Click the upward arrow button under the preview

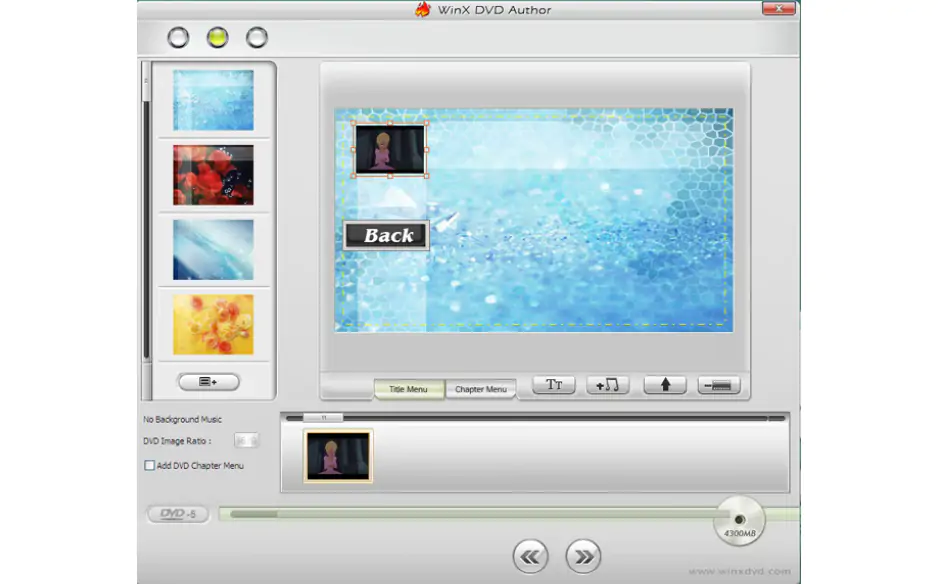pos(665,385)
